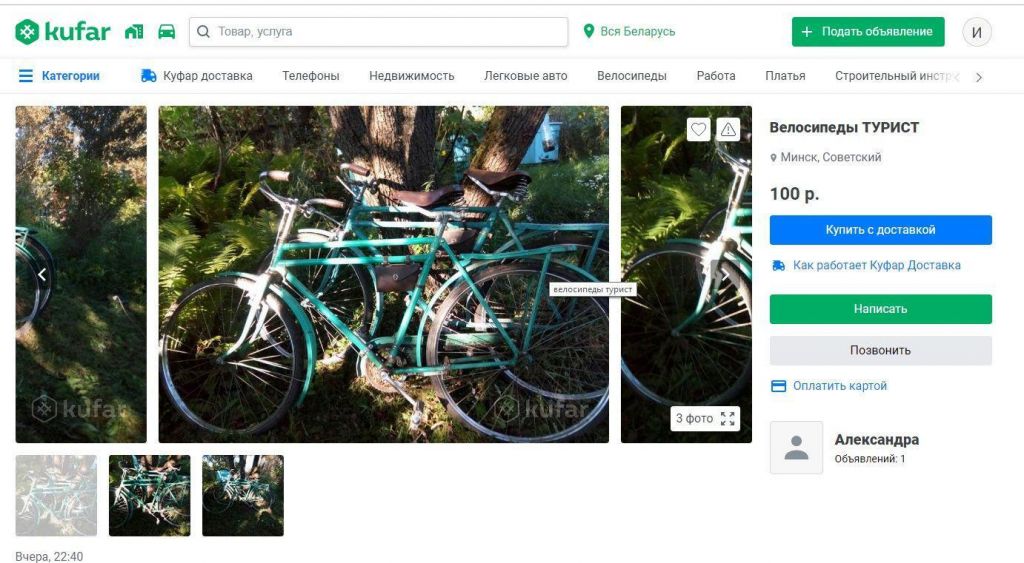Open the cars section icon

tap(166, 32)
